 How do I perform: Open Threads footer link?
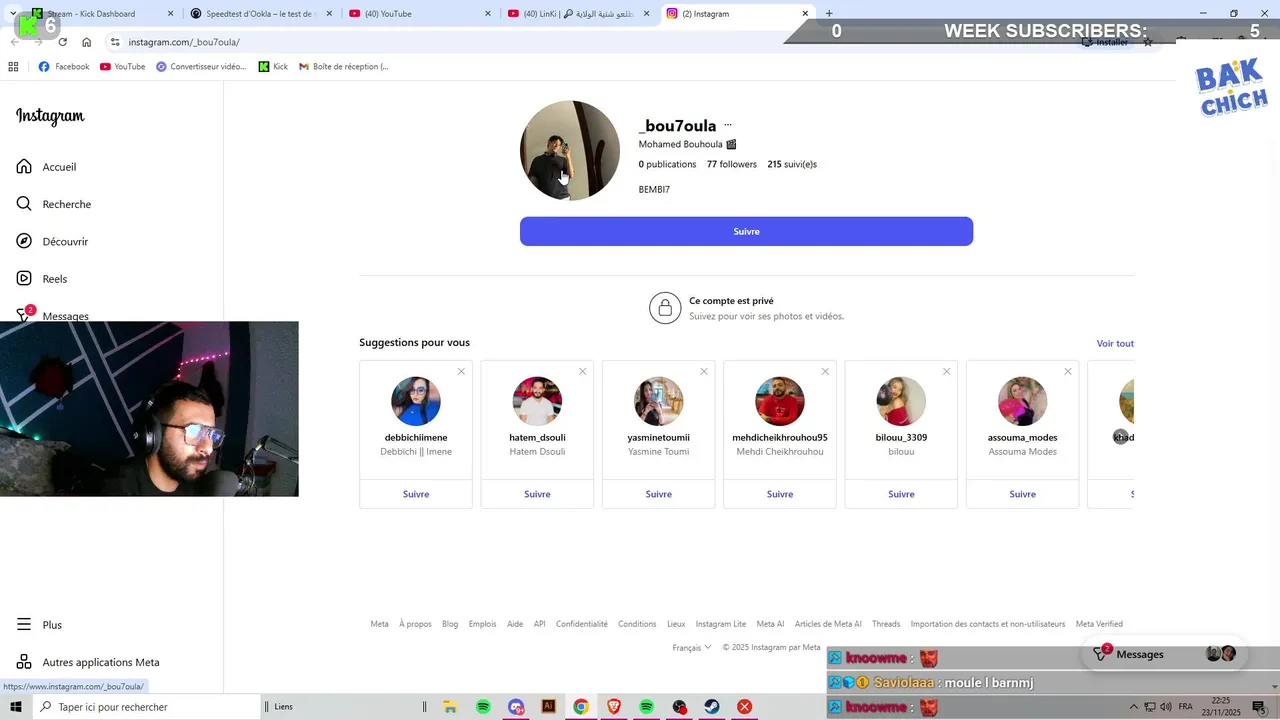886,624
